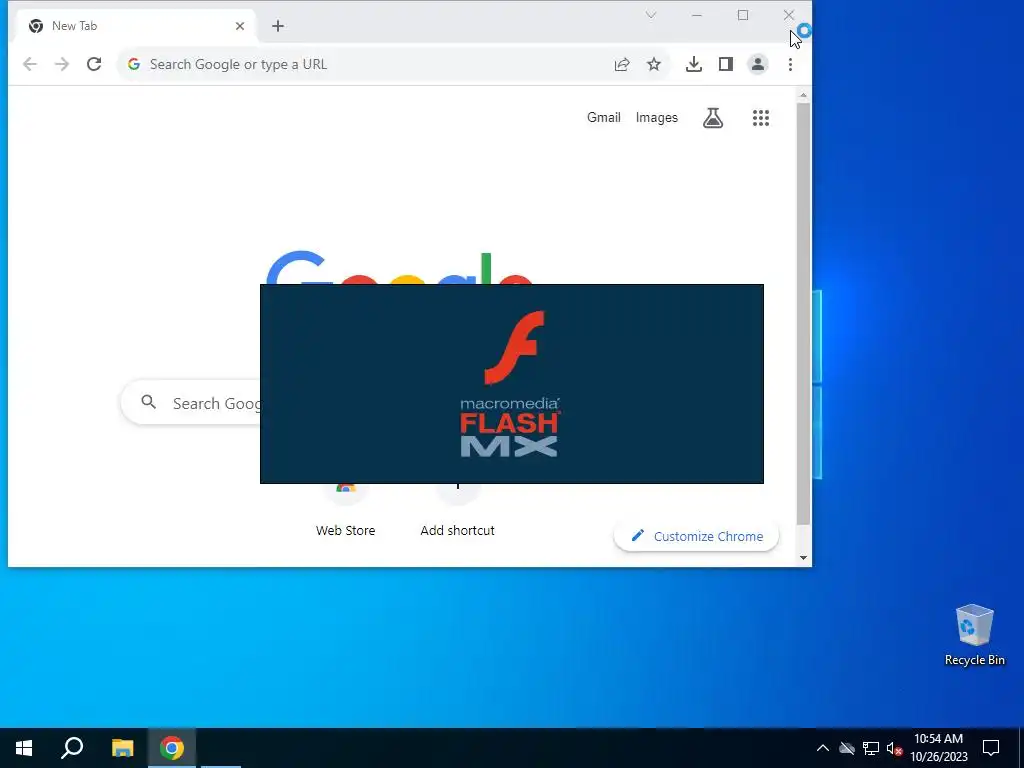
Task: Open the Web Store shortcut
Action: pos(345,511)
